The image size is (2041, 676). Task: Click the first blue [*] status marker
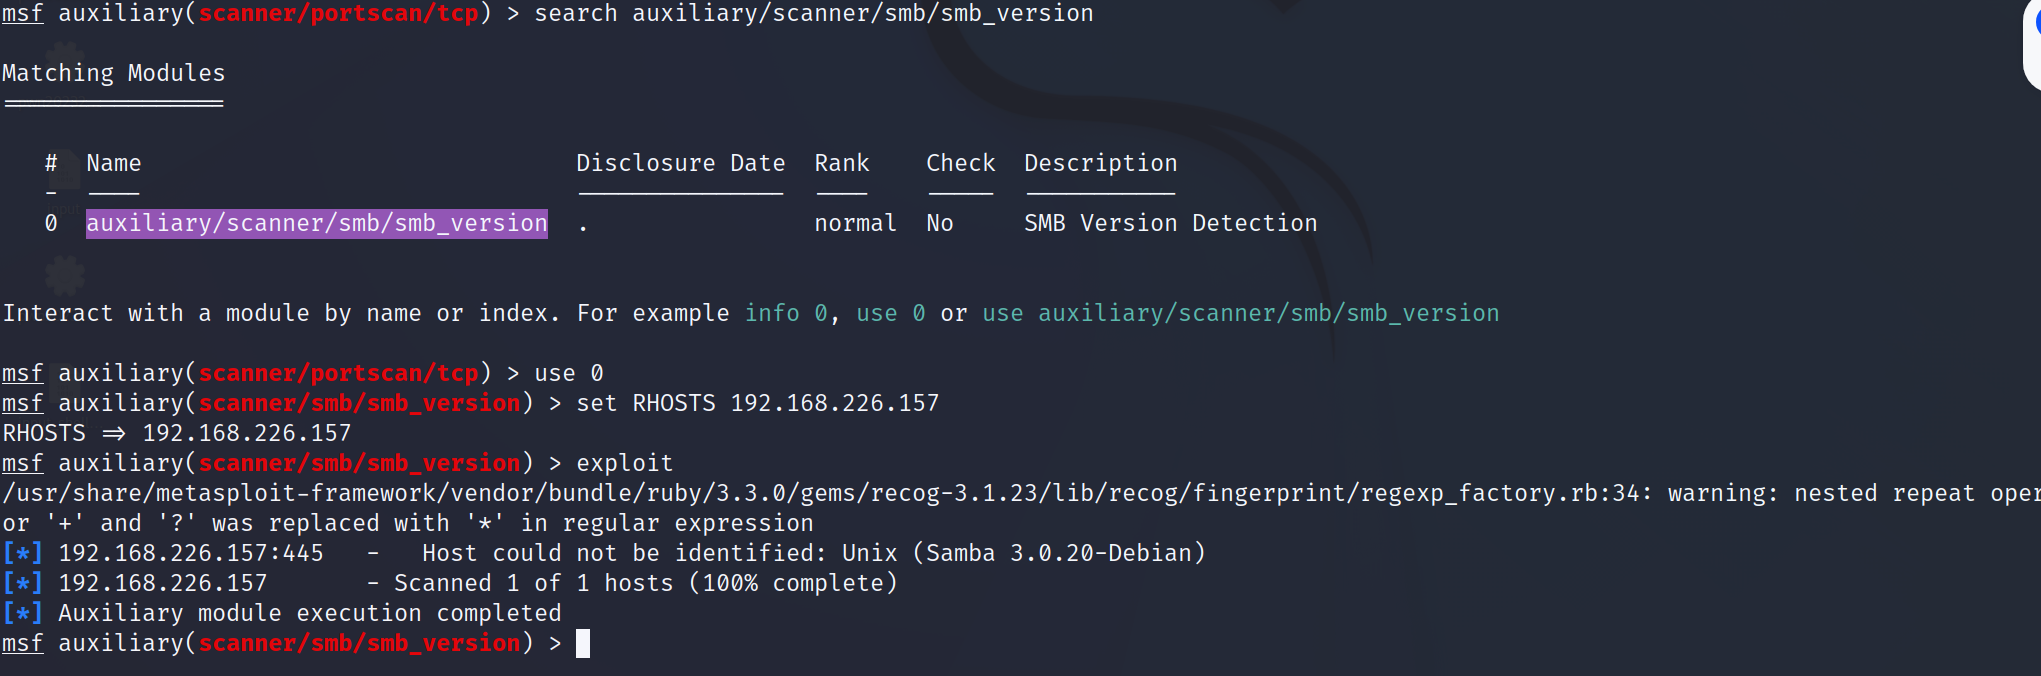coord(22,553)
